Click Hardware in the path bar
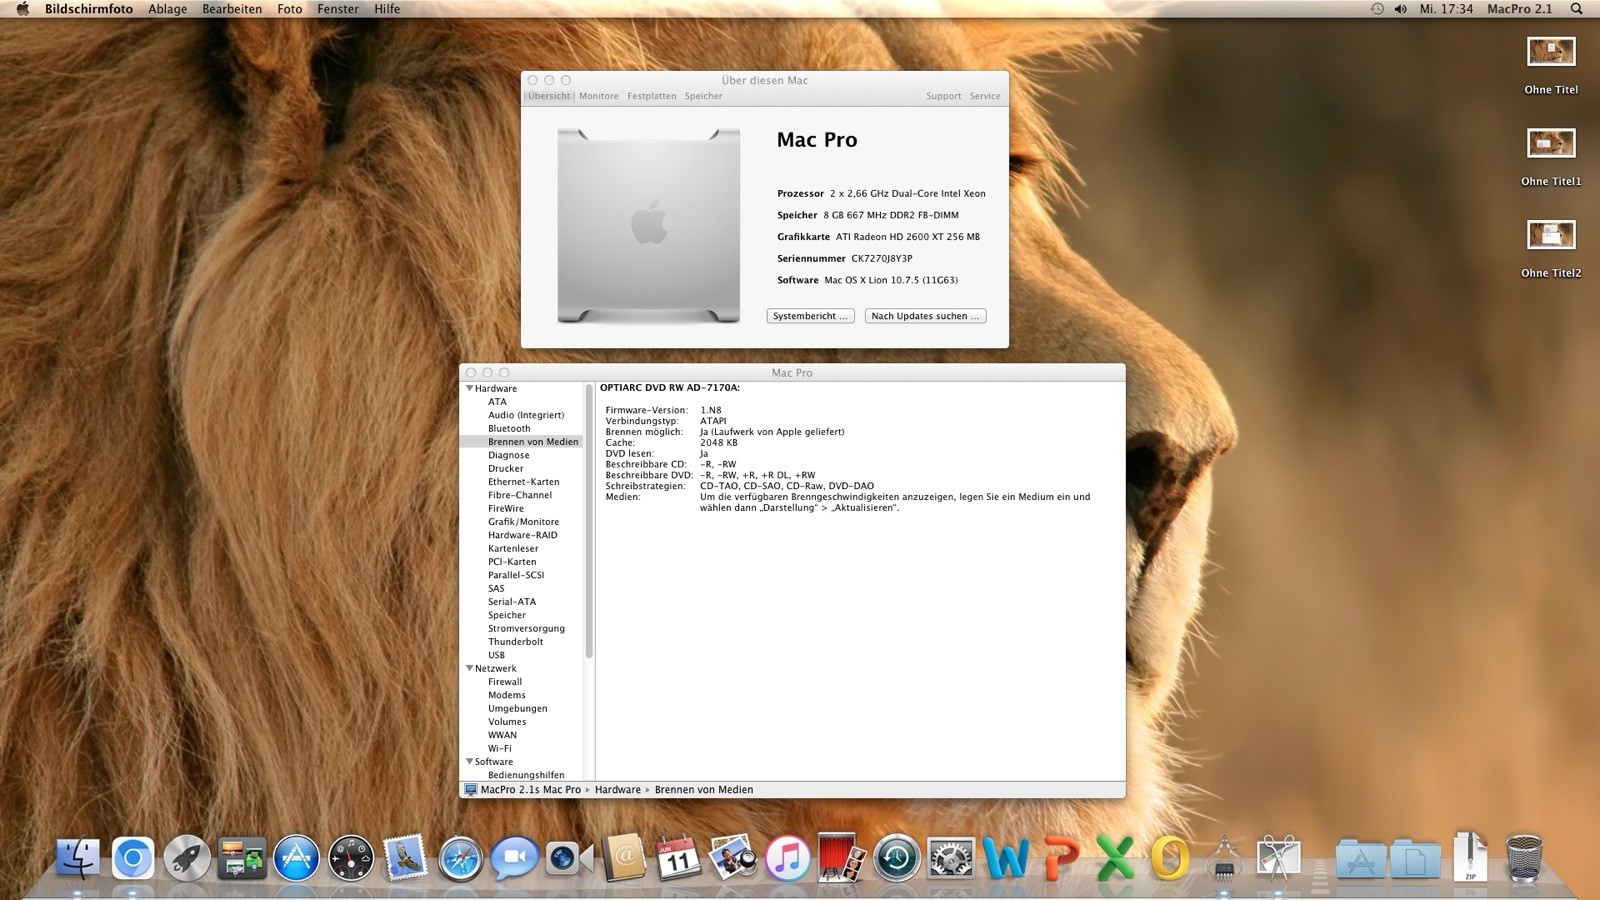The width and height of the screenshot is (1600, 900). (x=618, y=790)
